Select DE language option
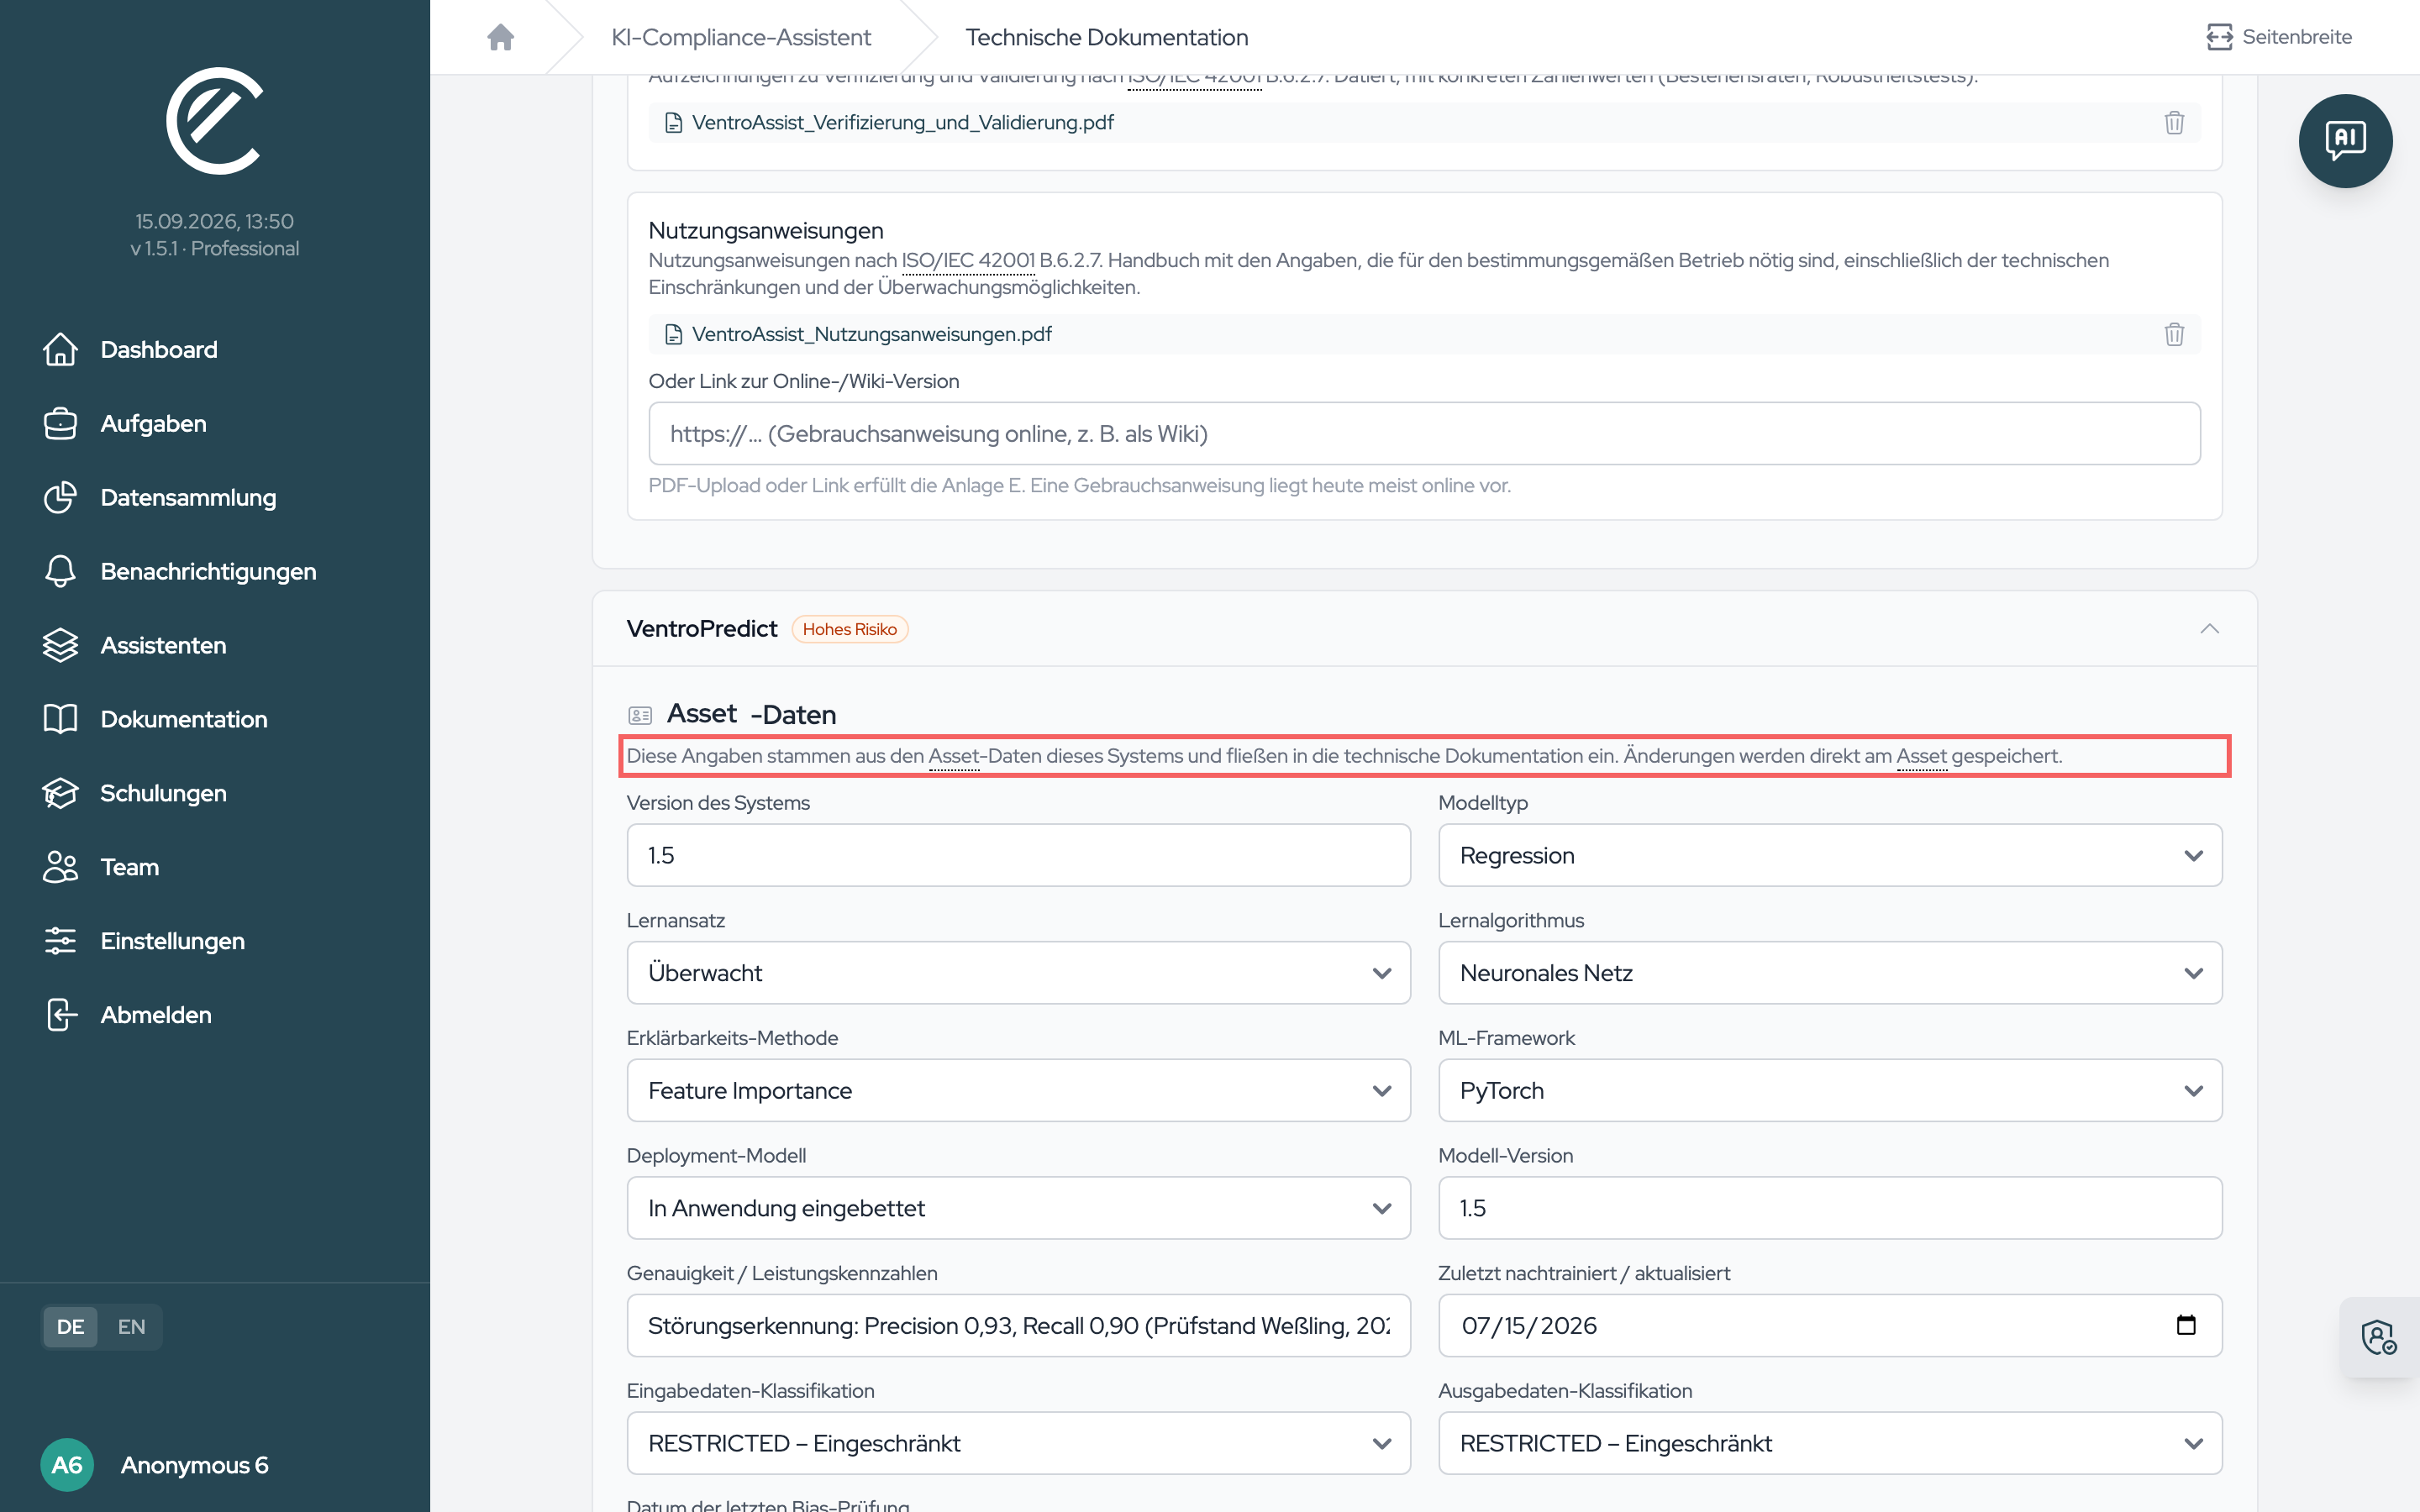2420x1512 pixels. point(70,1327)
